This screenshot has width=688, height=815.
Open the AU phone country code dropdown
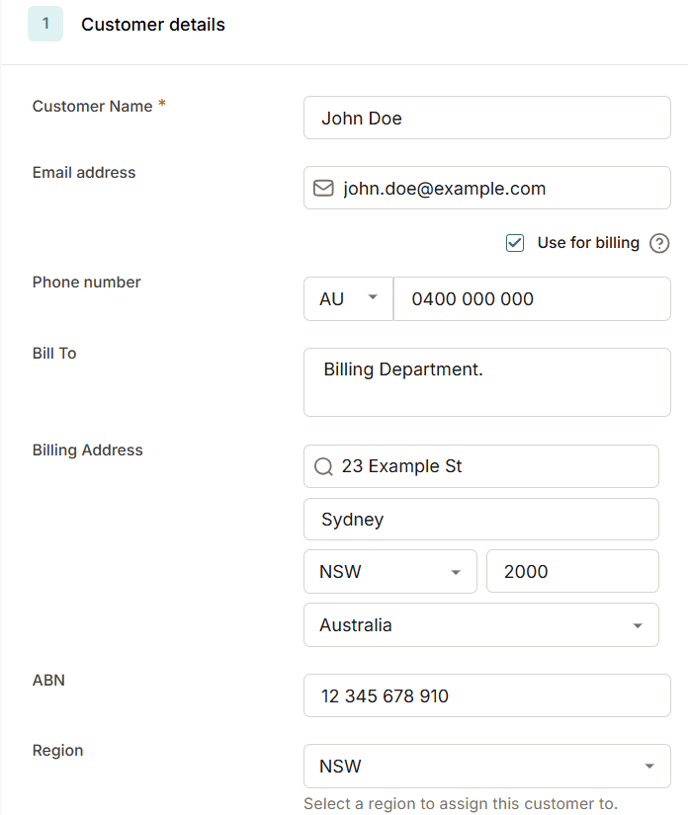[347, 298]
